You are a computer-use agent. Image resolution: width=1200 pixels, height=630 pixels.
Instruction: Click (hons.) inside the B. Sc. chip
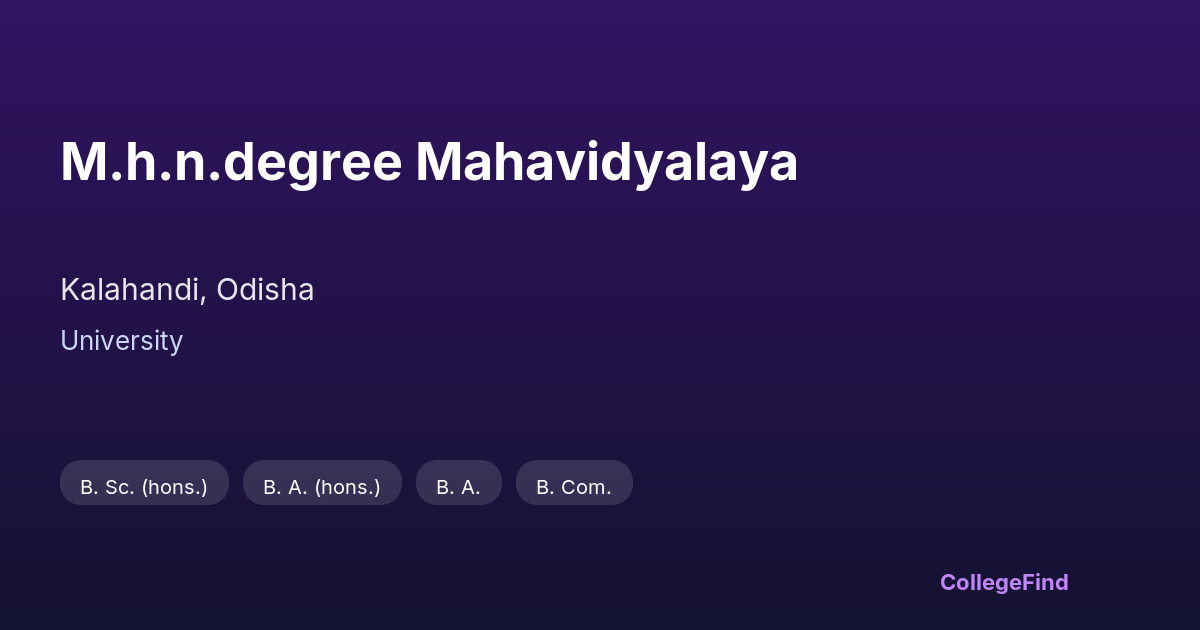tap(174, 487)
